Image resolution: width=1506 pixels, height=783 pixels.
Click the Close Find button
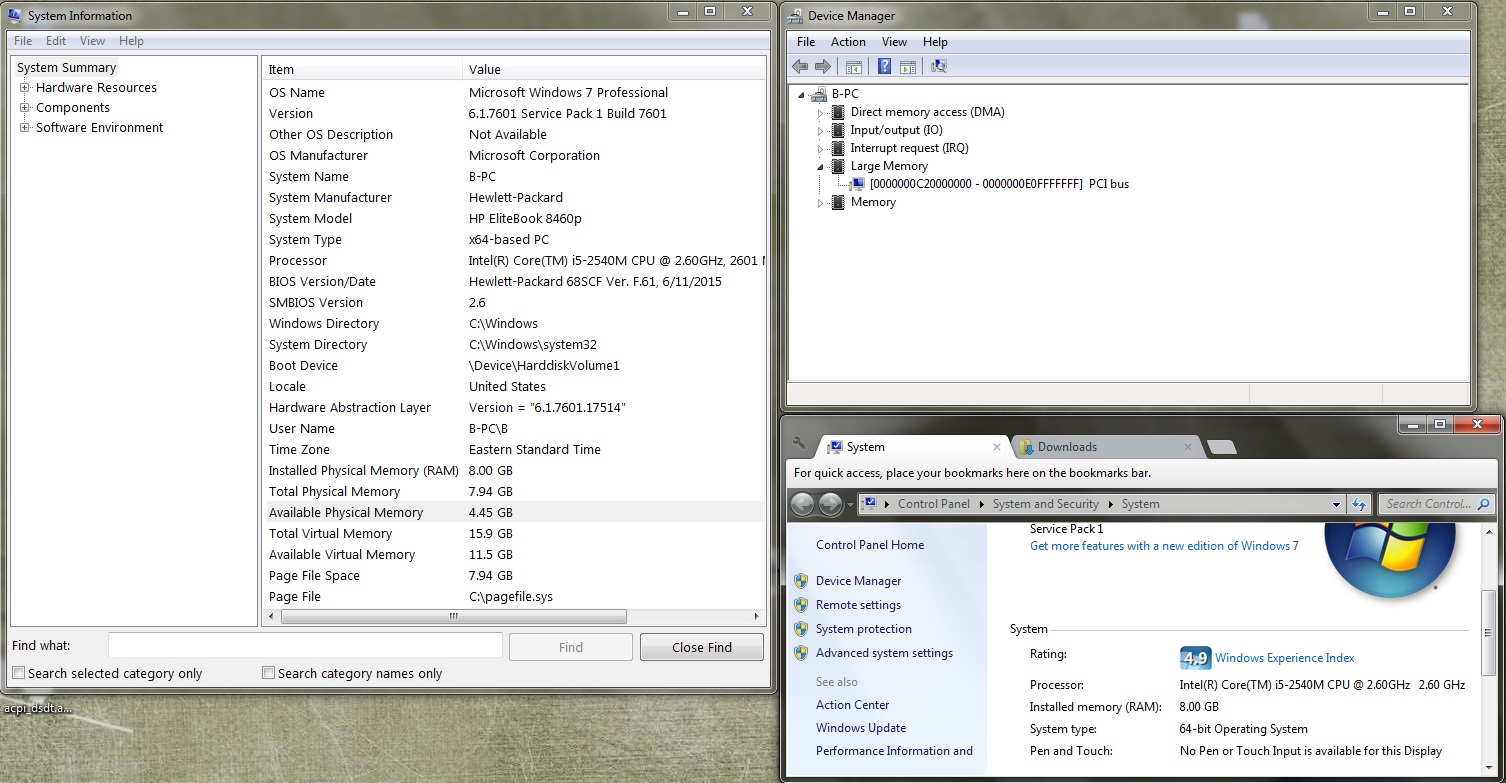click(x=702, y=647)
